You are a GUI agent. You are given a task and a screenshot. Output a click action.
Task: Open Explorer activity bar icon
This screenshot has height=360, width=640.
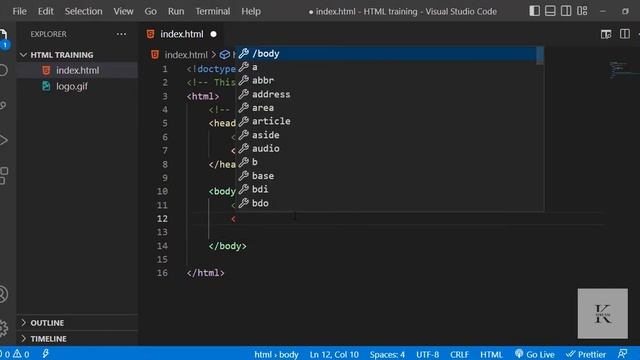tap(3, 37)
